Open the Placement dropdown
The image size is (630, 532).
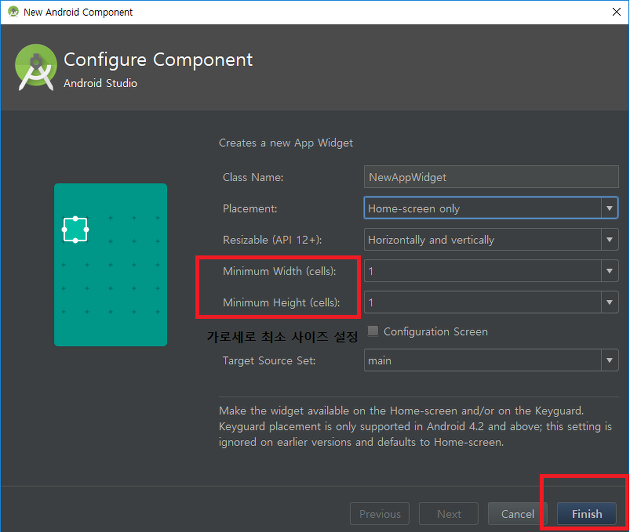[x=491, y=208]
